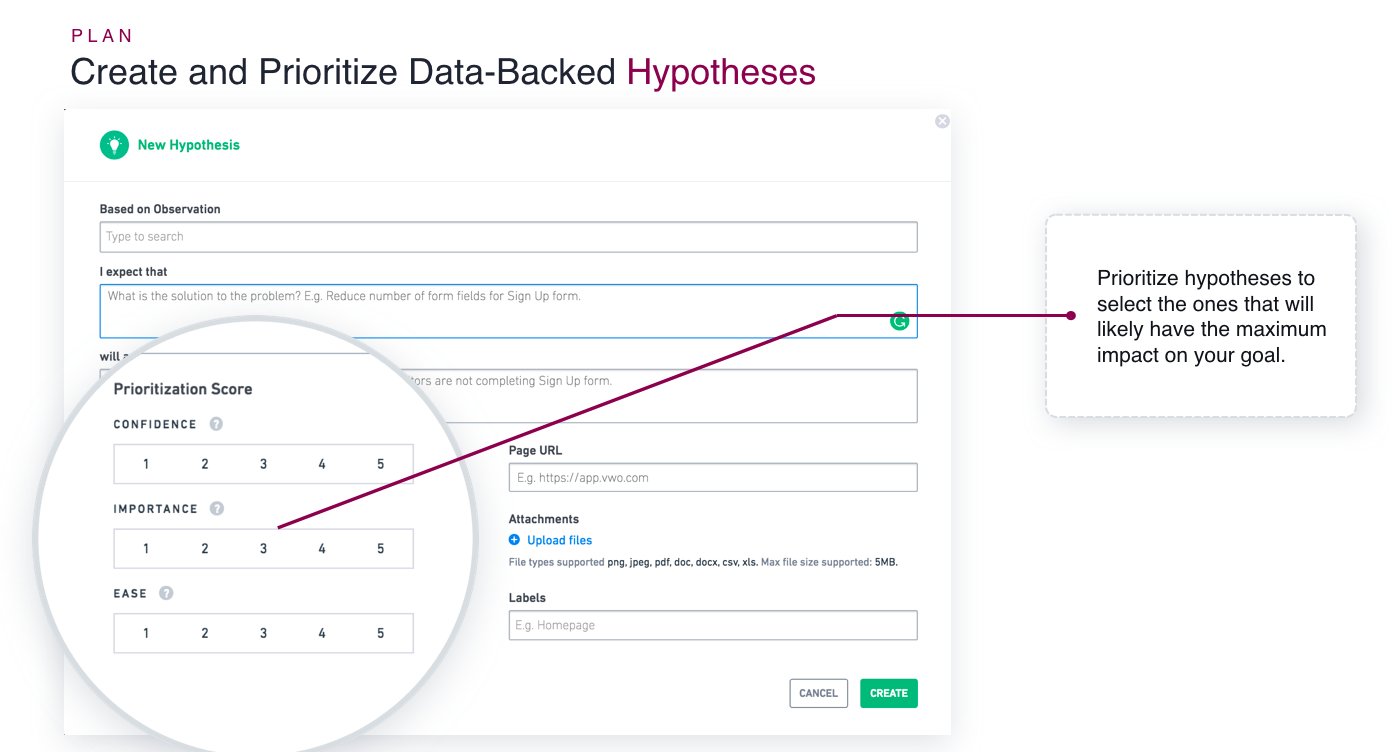Set Ease score to 2

(x=205, y=633)
